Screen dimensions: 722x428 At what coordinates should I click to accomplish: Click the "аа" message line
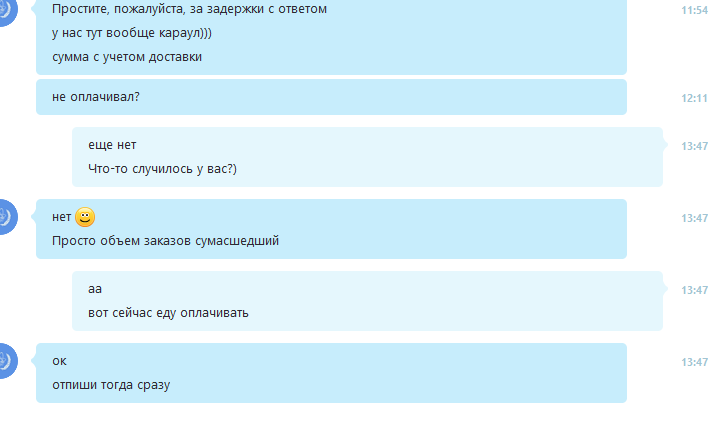pos(95,289)
